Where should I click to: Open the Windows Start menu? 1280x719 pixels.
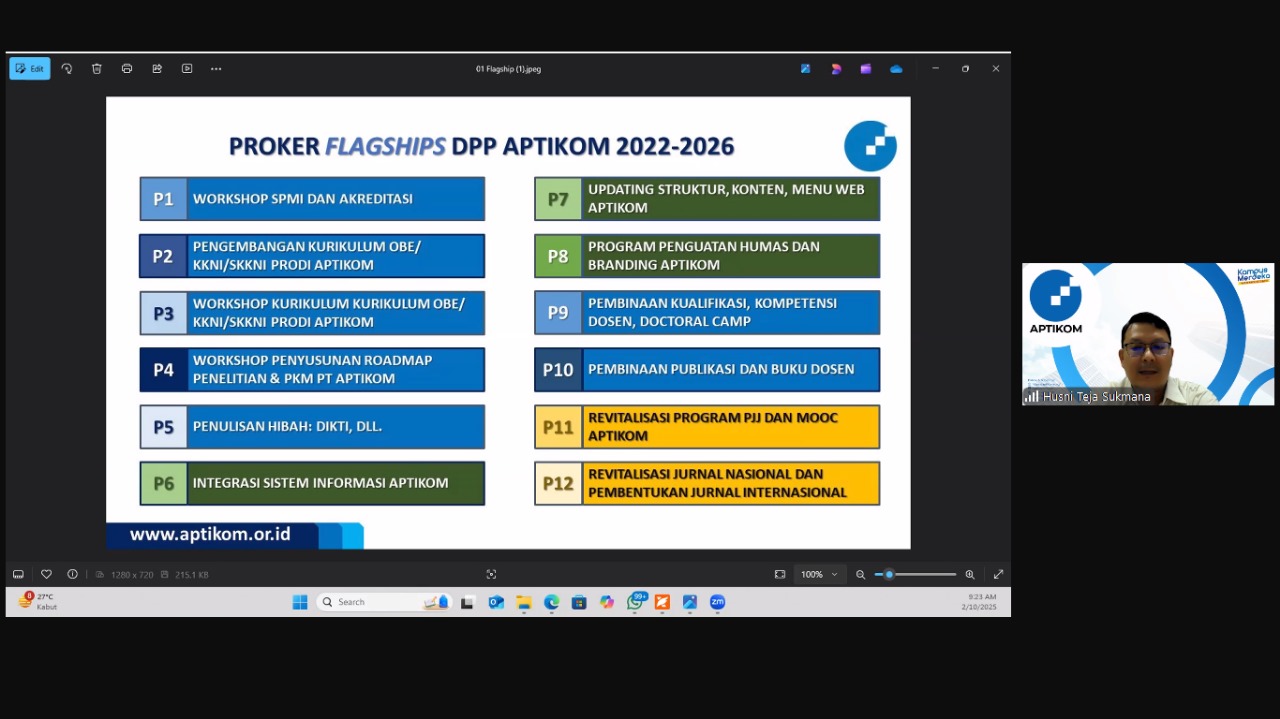pos(300,602)
